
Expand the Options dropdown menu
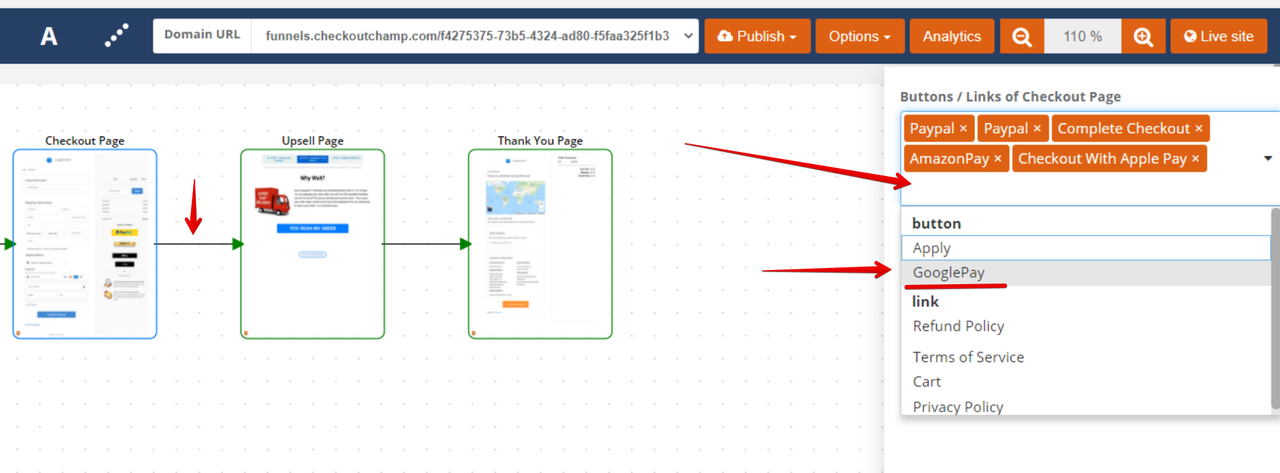(x=859, y=37)
